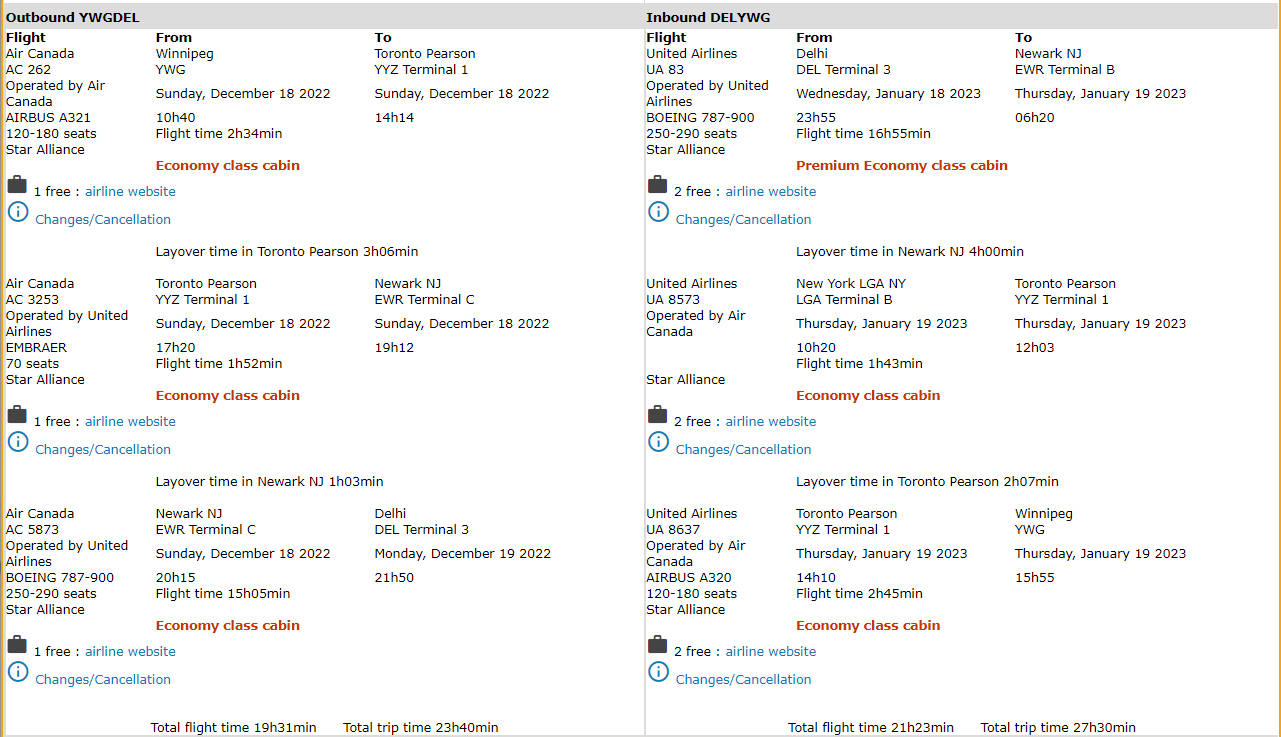The image size is (1281, 737).
Task: Click the Outbound YWGDEL section header
Action: pyautogui.click(x=73, y=17)
